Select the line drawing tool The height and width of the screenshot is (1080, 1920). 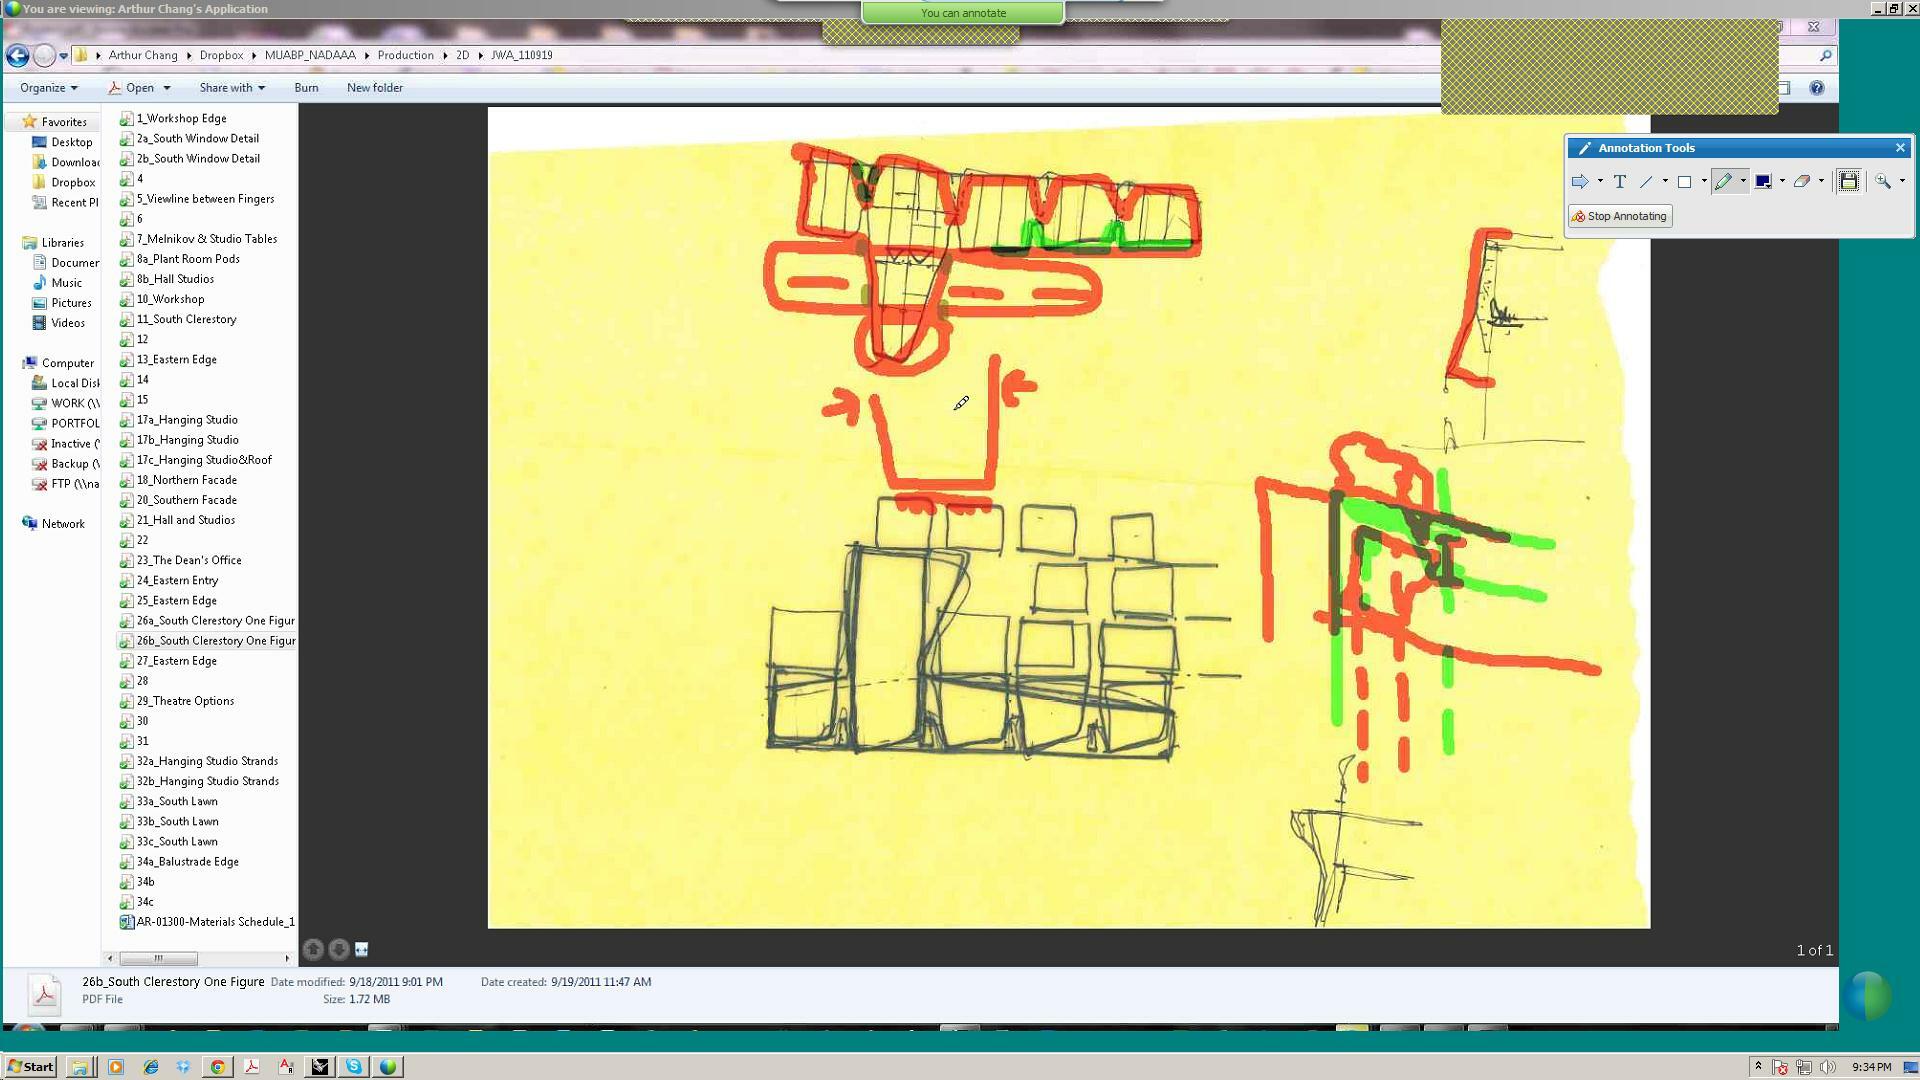pyautogui.click(x=1646, y=181)
